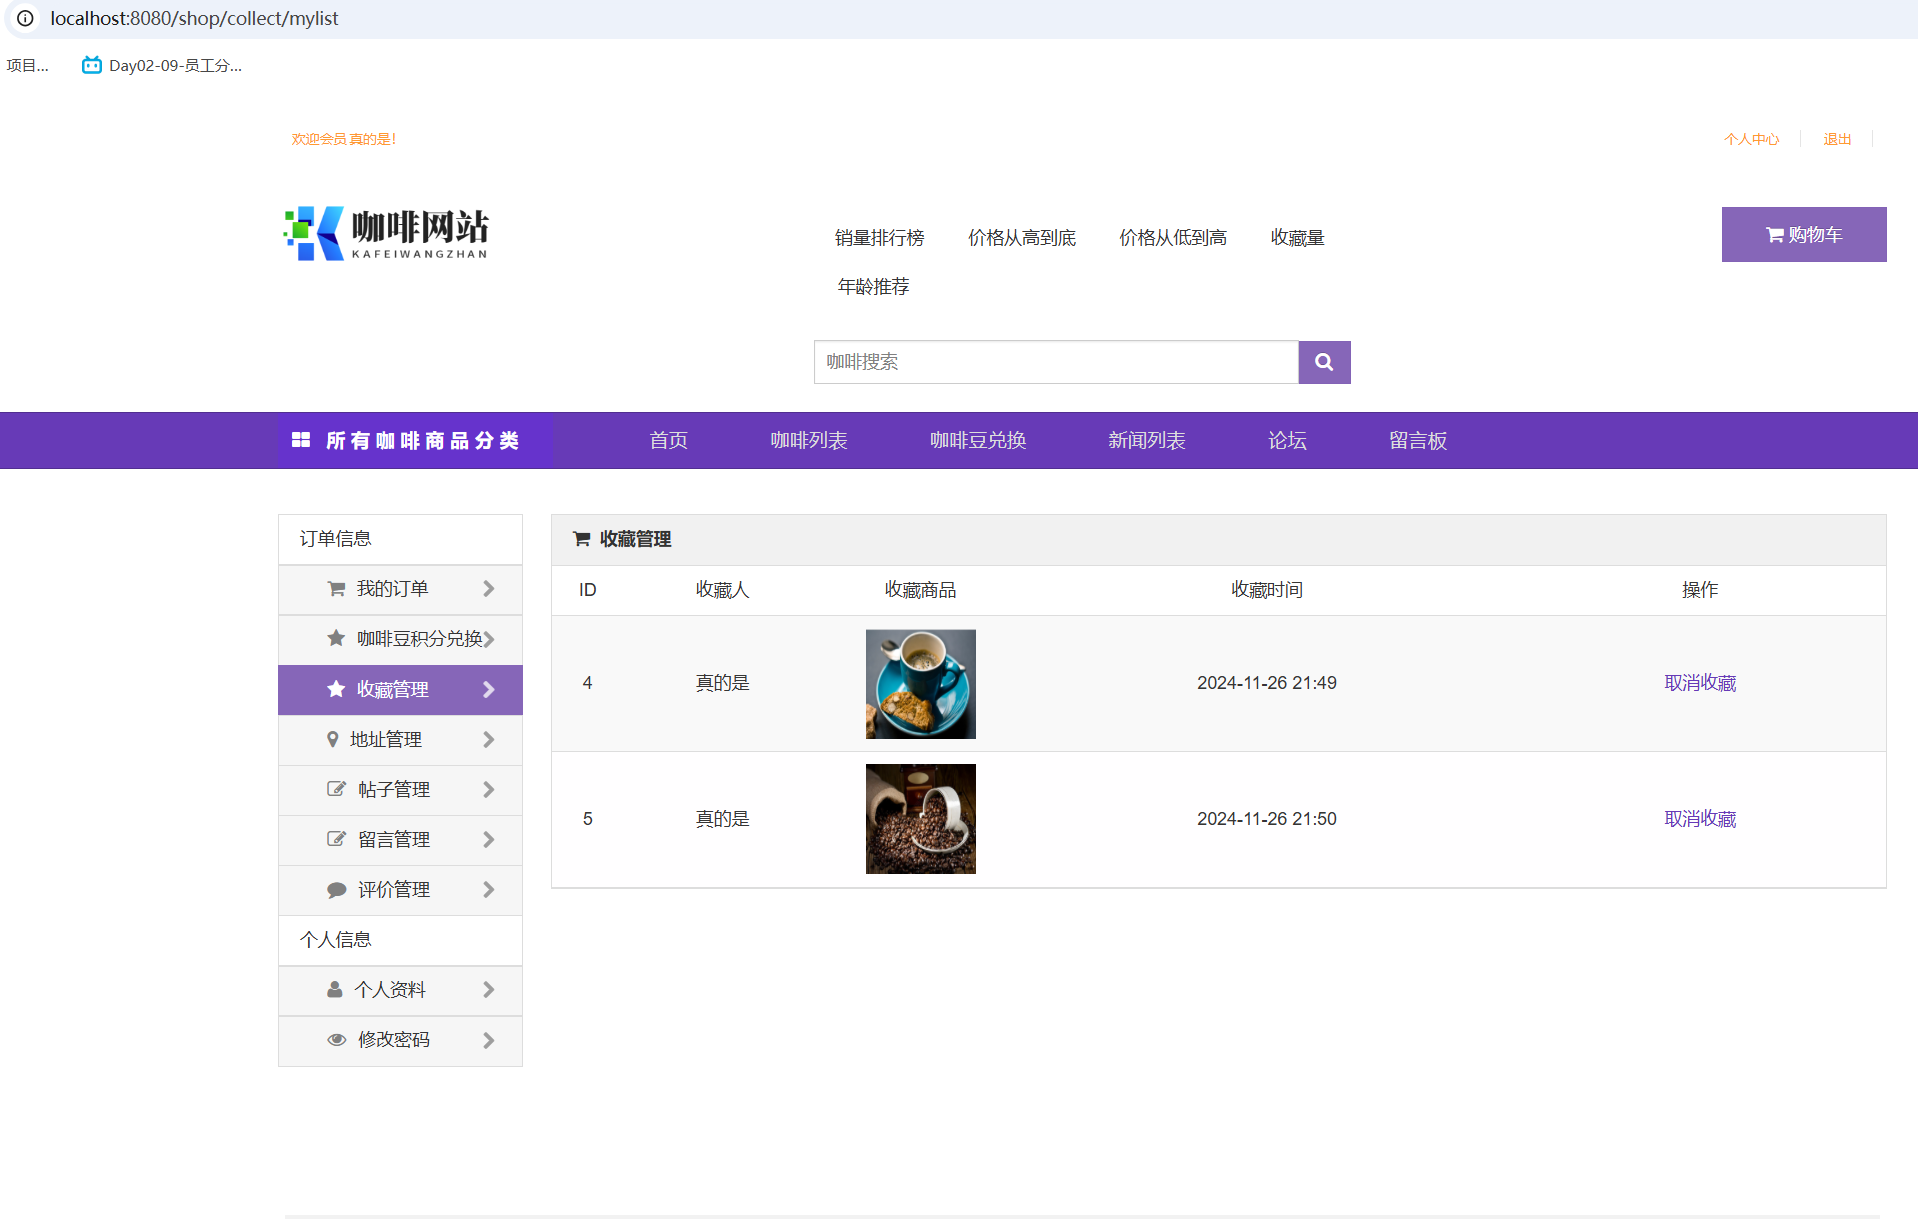Click the edit icon next to 帖子管理
Image resolution: width=1918 pixels, height=1219 pixels.
(336, 789)
